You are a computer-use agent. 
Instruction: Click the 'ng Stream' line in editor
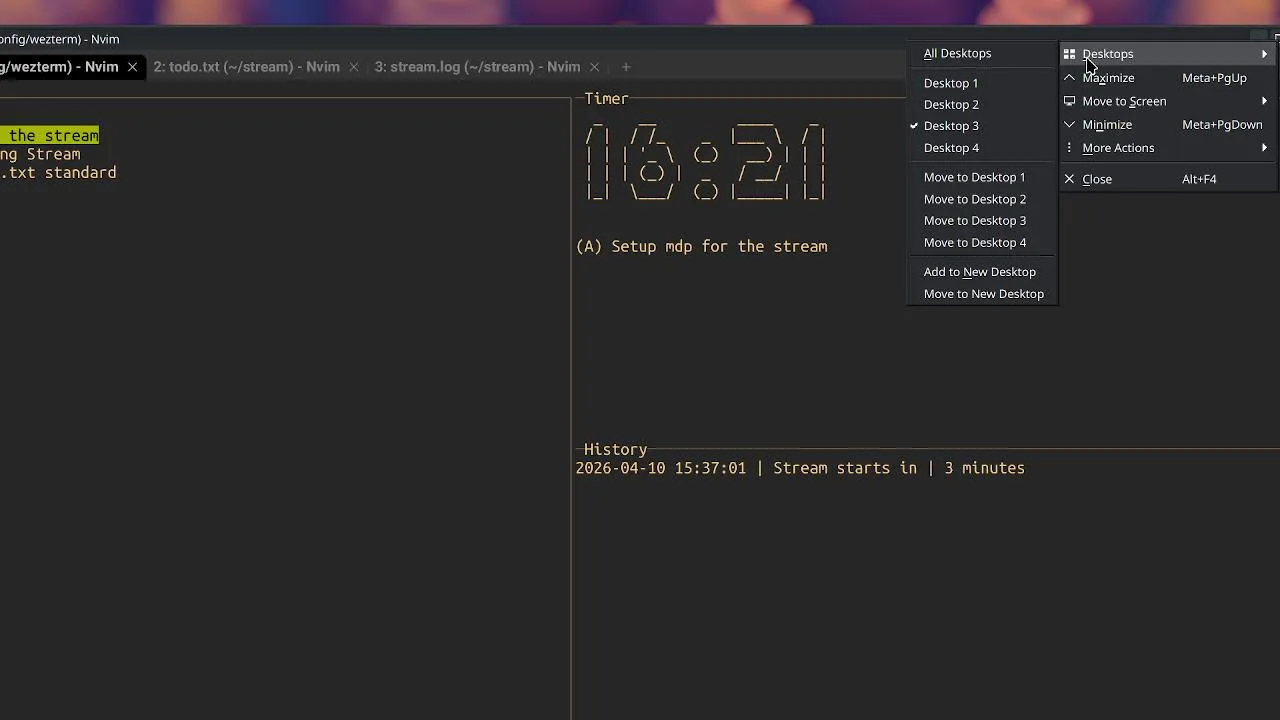[x=40, y=154]
